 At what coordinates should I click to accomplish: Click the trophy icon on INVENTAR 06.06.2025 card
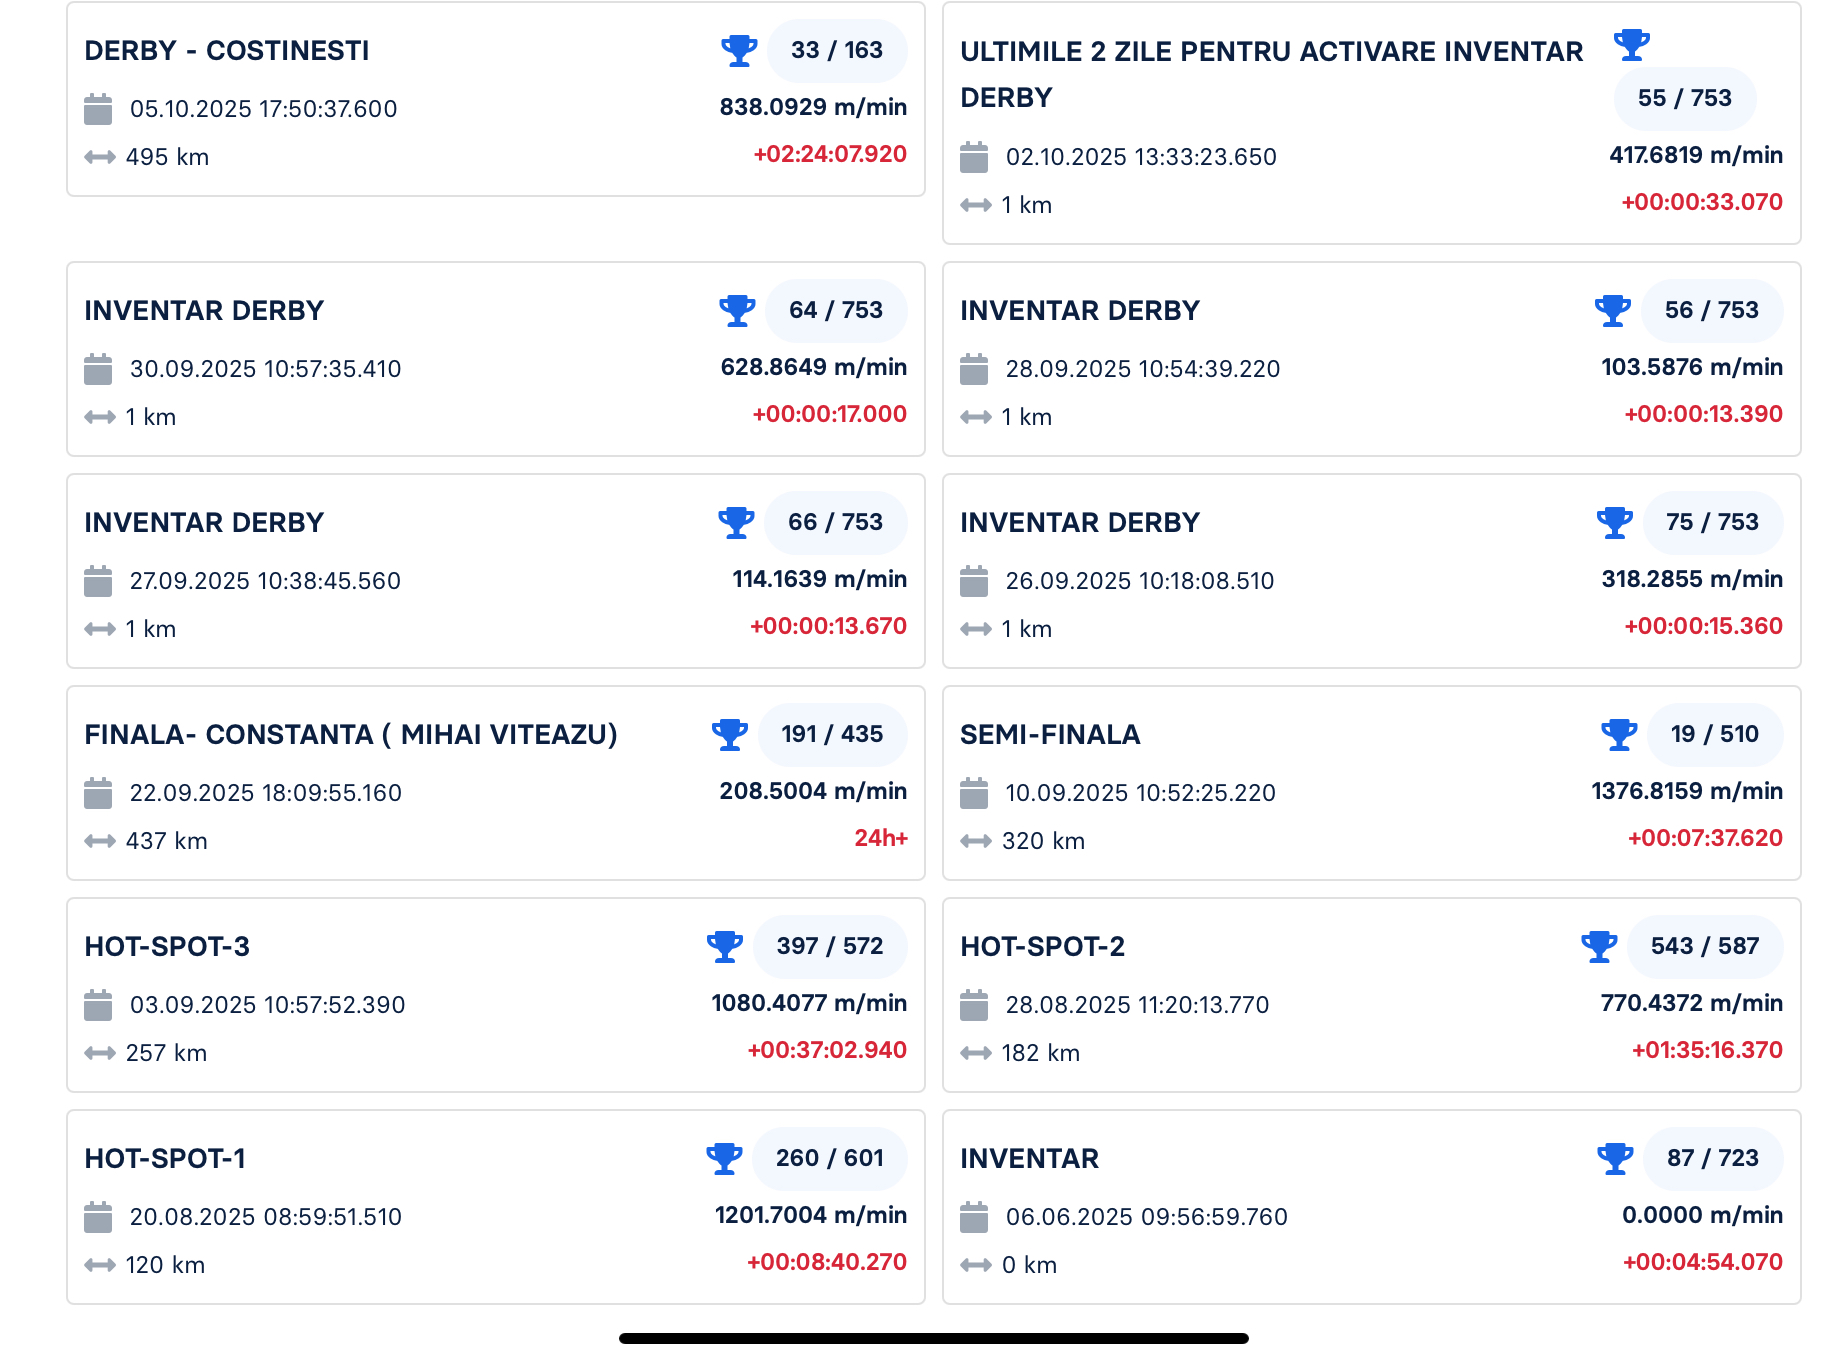(x=1615, y=1158)
